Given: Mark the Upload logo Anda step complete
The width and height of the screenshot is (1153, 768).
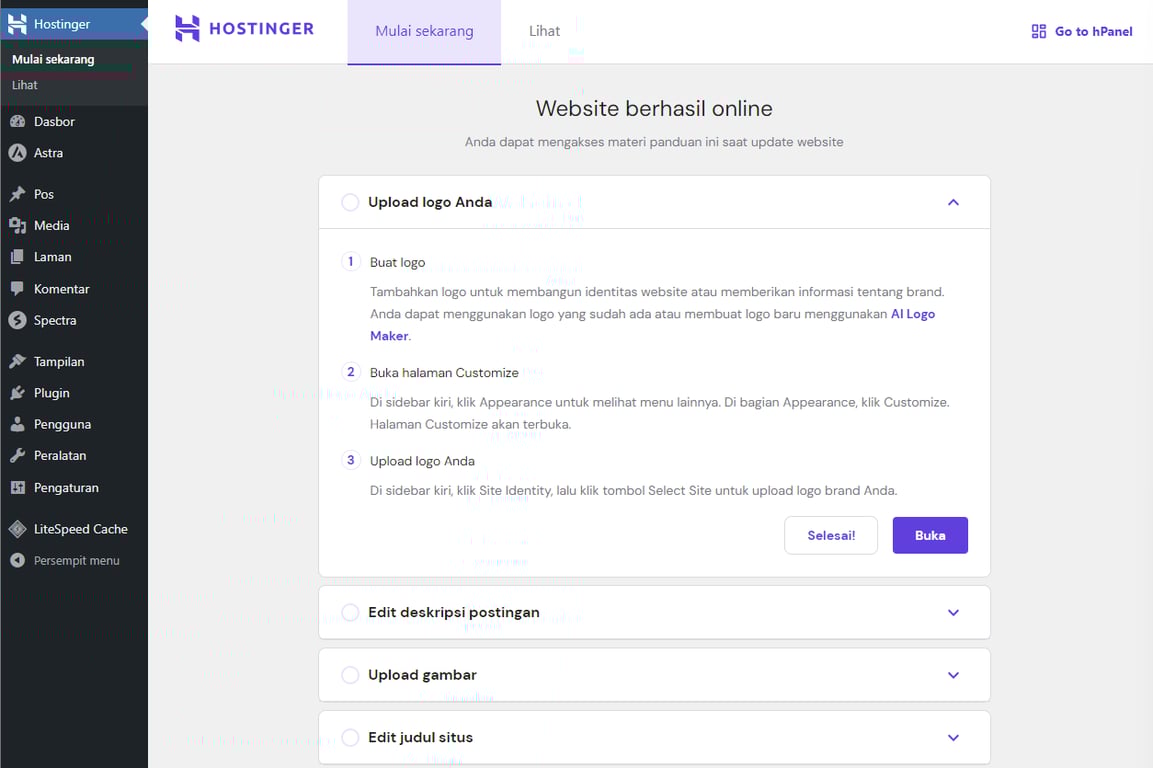Looking at the screenshot, I should coord(350,202).
